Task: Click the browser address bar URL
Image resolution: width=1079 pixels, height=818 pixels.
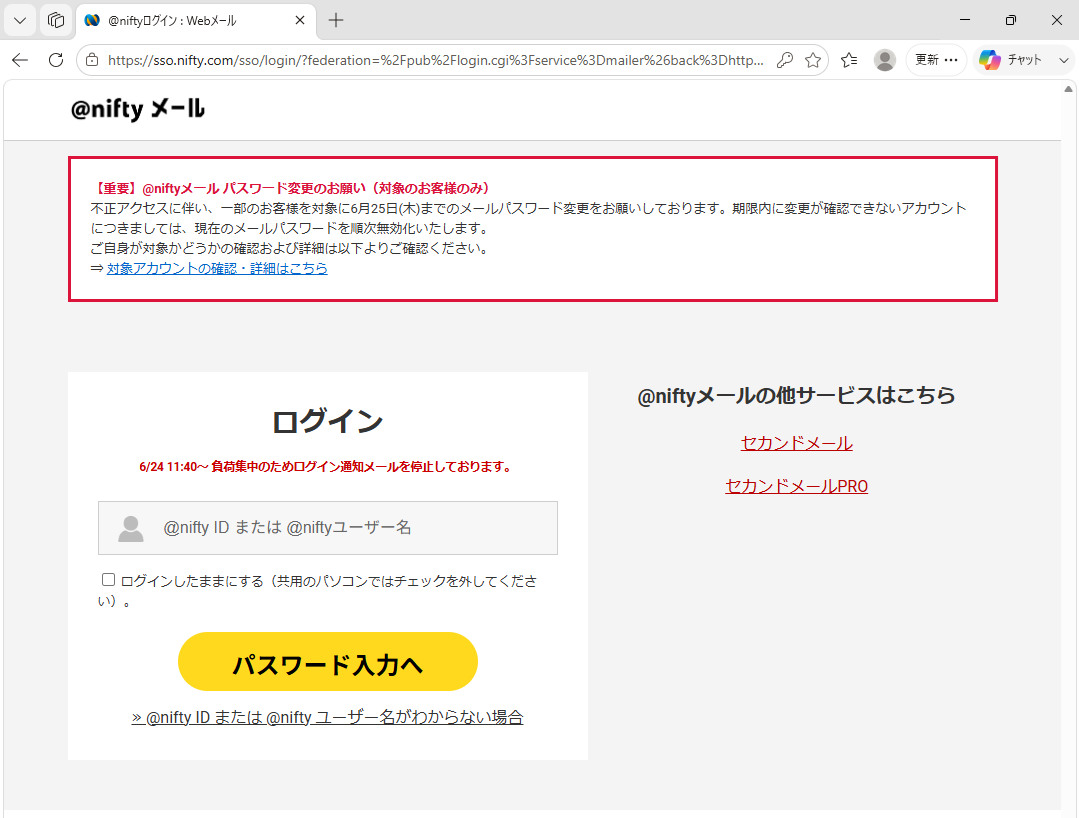Action: coord(436,61)
